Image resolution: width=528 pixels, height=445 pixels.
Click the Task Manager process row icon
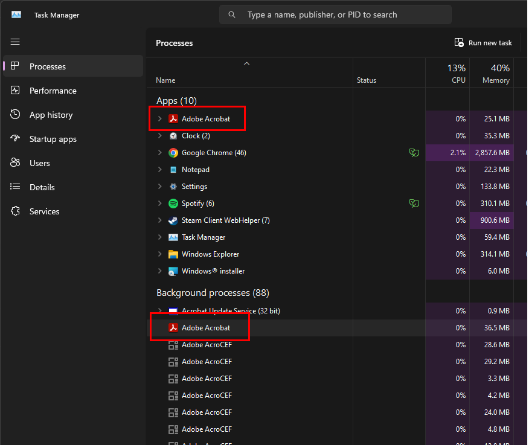point(173,237)
